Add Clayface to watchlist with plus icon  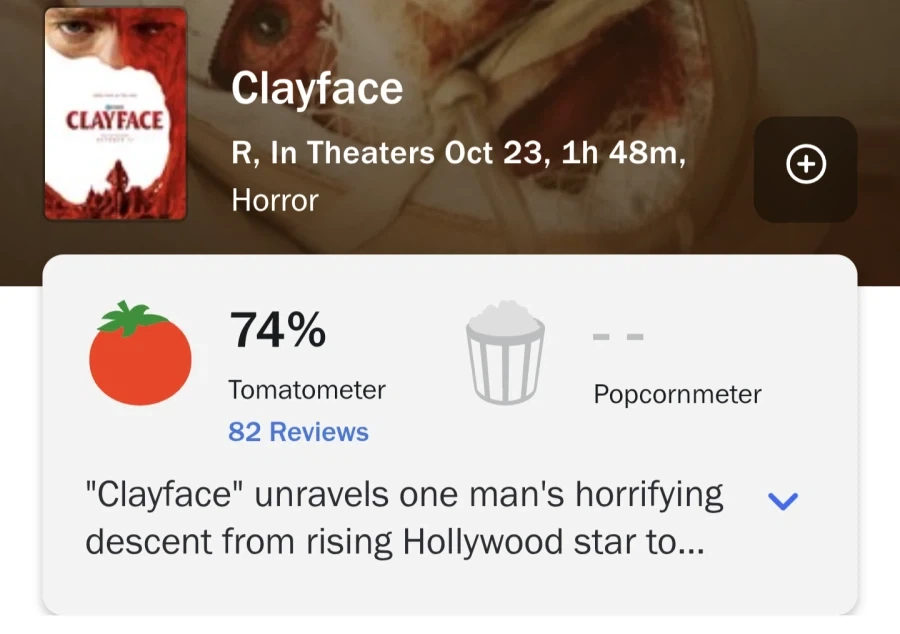806,164
